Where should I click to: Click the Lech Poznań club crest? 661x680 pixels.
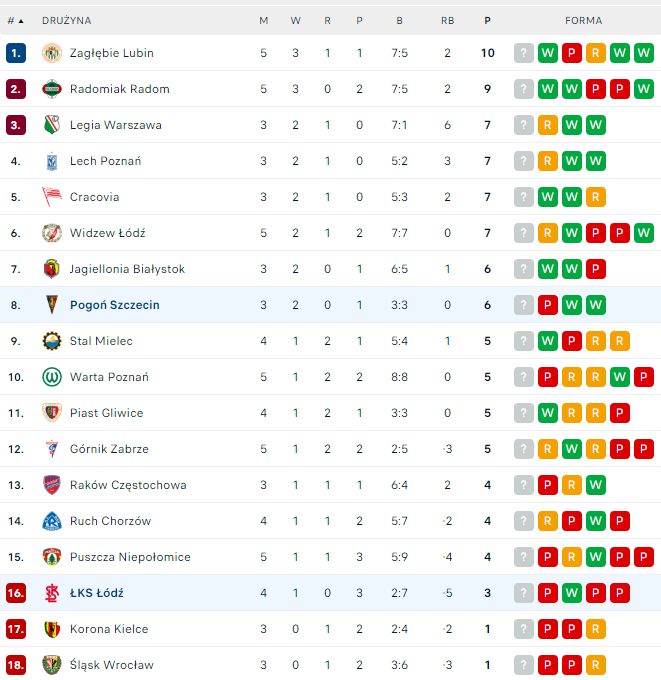[x=52, y=161]
